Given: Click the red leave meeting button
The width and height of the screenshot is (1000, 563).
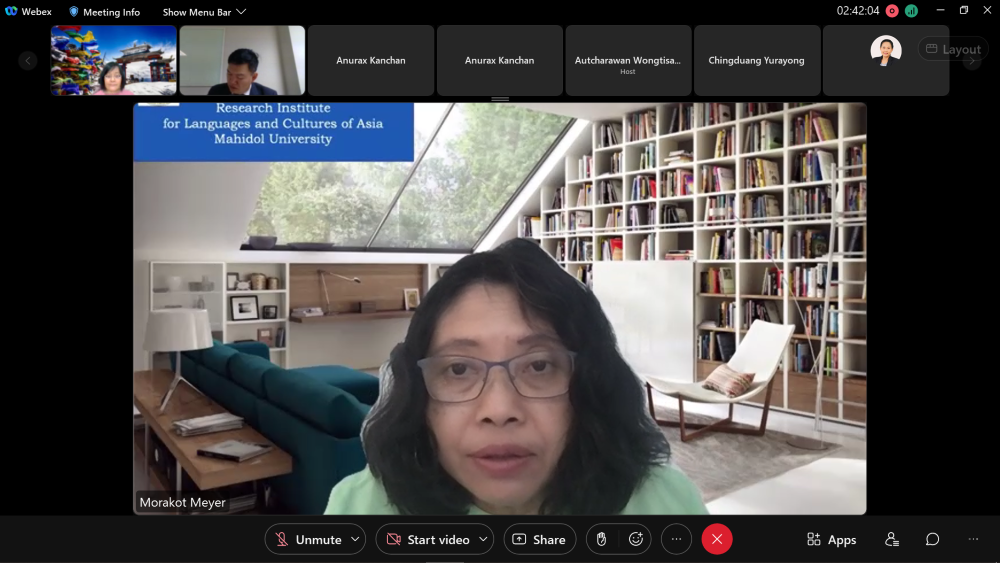Looking at the screenshot, I should [x=717, y=540].
